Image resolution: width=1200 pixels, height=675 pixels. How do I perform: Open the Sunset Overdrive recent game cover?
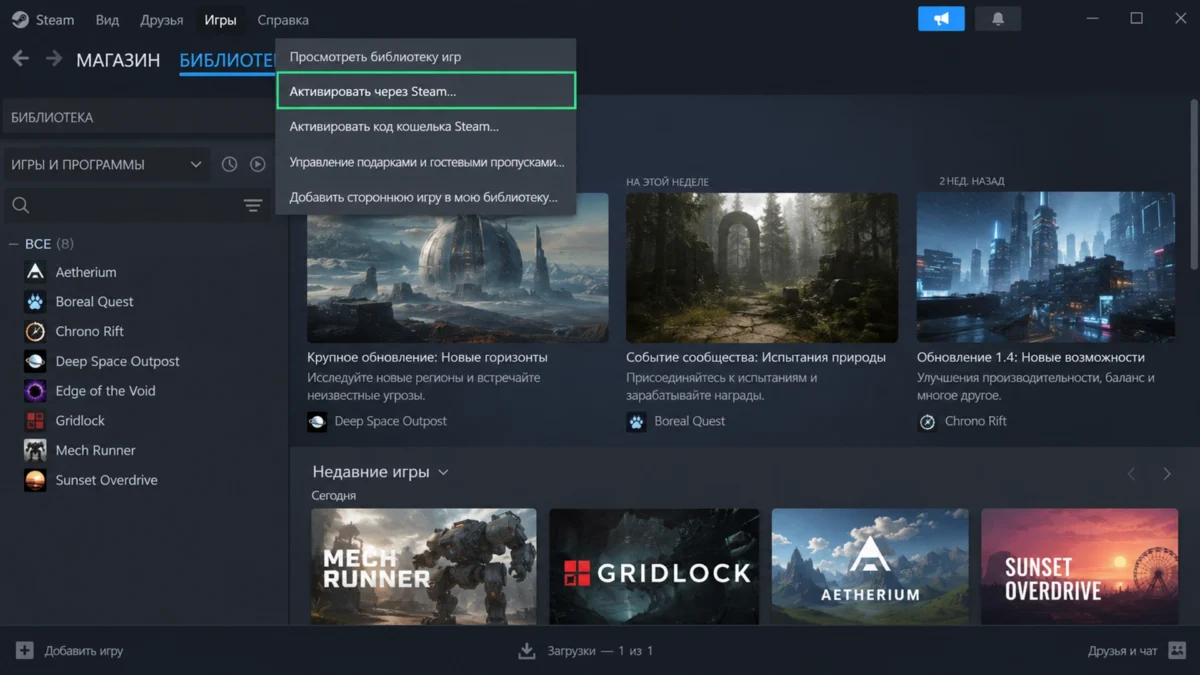(1079, 566)
